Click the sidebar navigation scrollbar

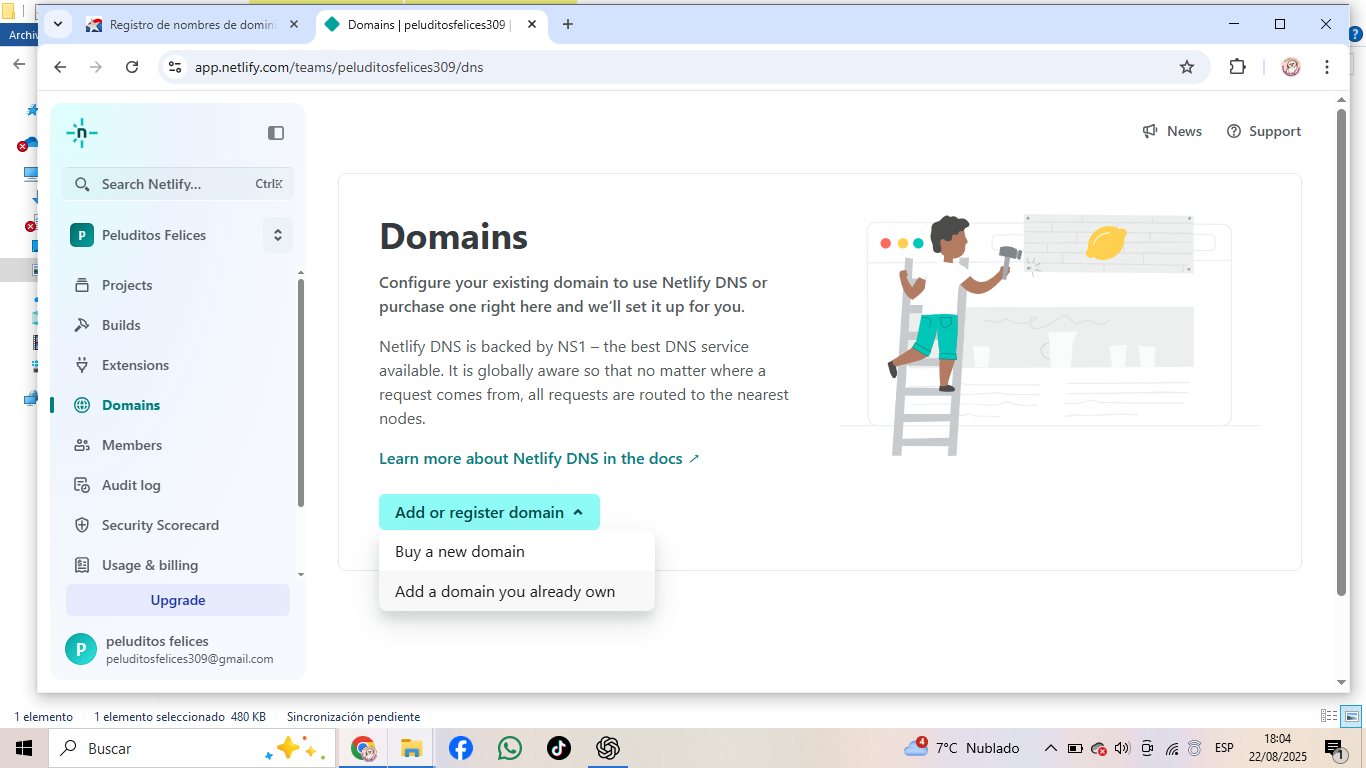coord(301,392)
